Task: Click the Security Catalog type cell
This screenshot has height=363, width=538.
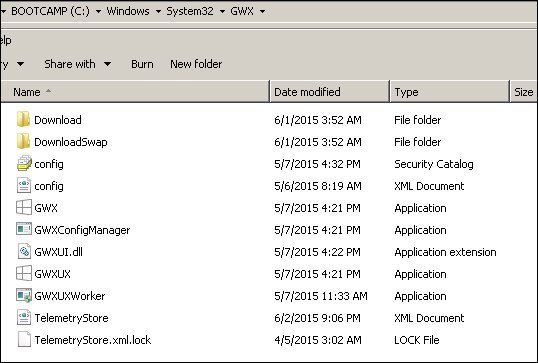Action: [x=434, y=164]
